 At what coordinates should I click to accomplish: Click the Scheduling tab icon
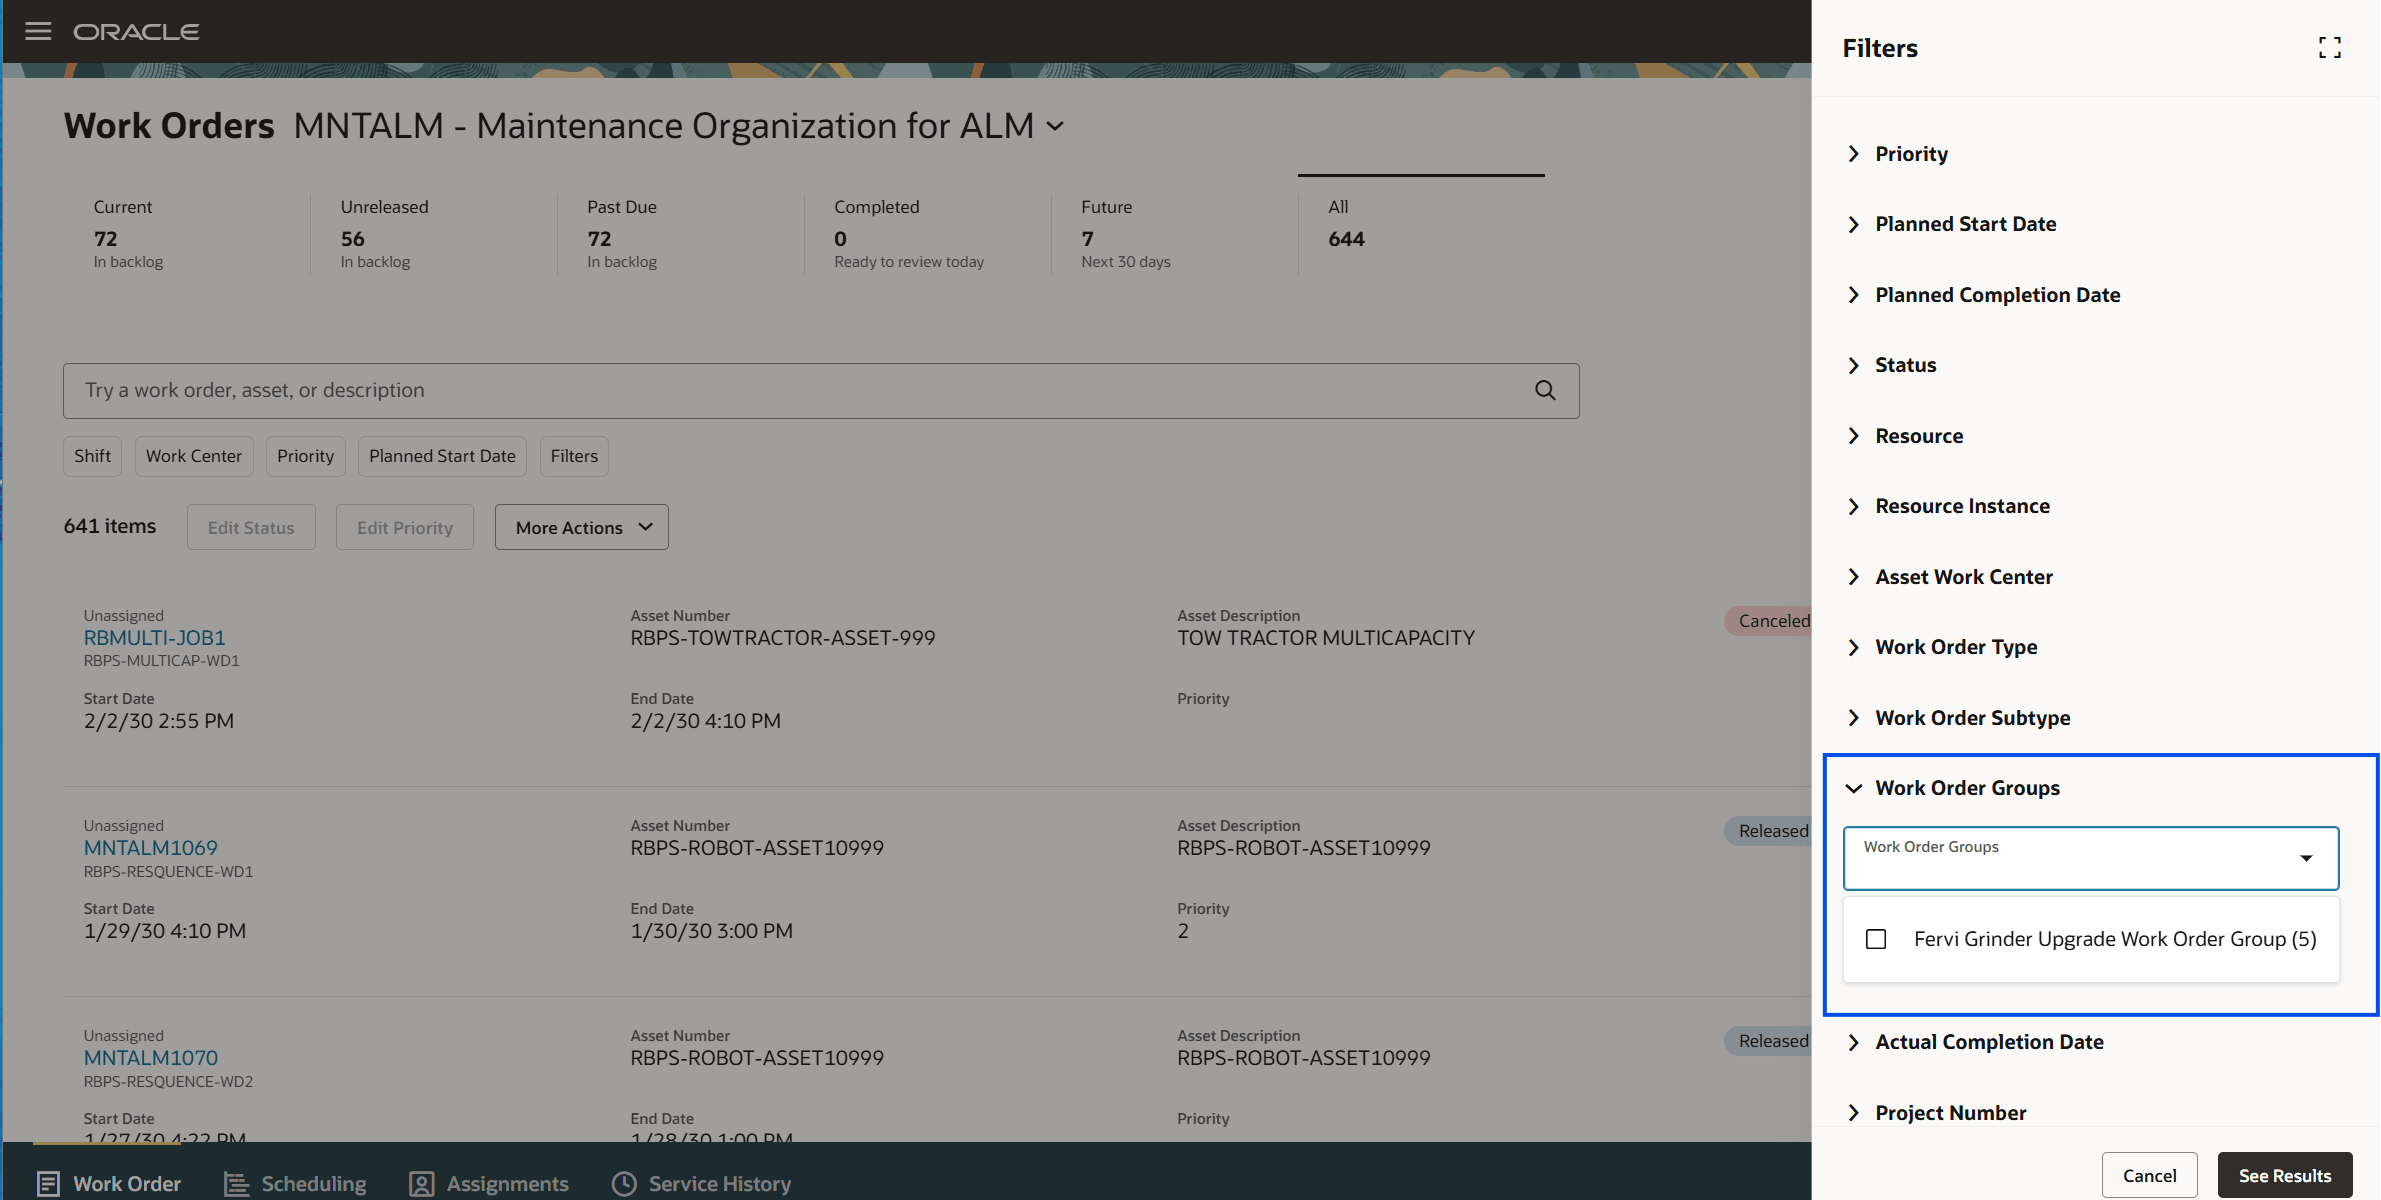[237, 1183]
